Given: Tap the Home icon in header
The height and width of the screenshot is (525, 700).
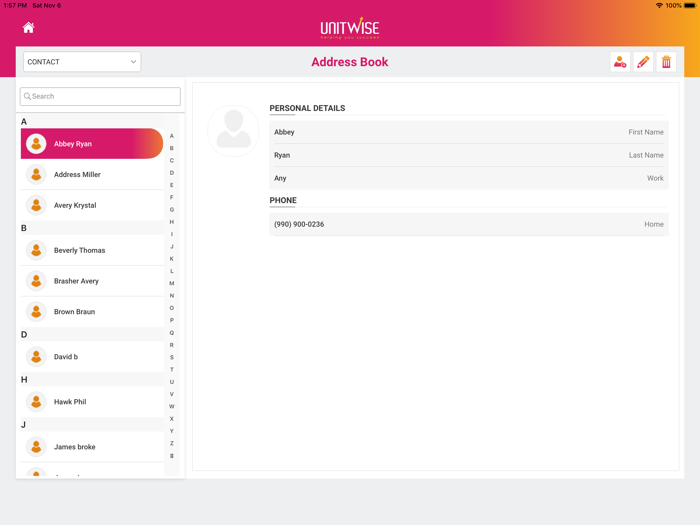Looking at the screenshot, I should tap(28, 28).
